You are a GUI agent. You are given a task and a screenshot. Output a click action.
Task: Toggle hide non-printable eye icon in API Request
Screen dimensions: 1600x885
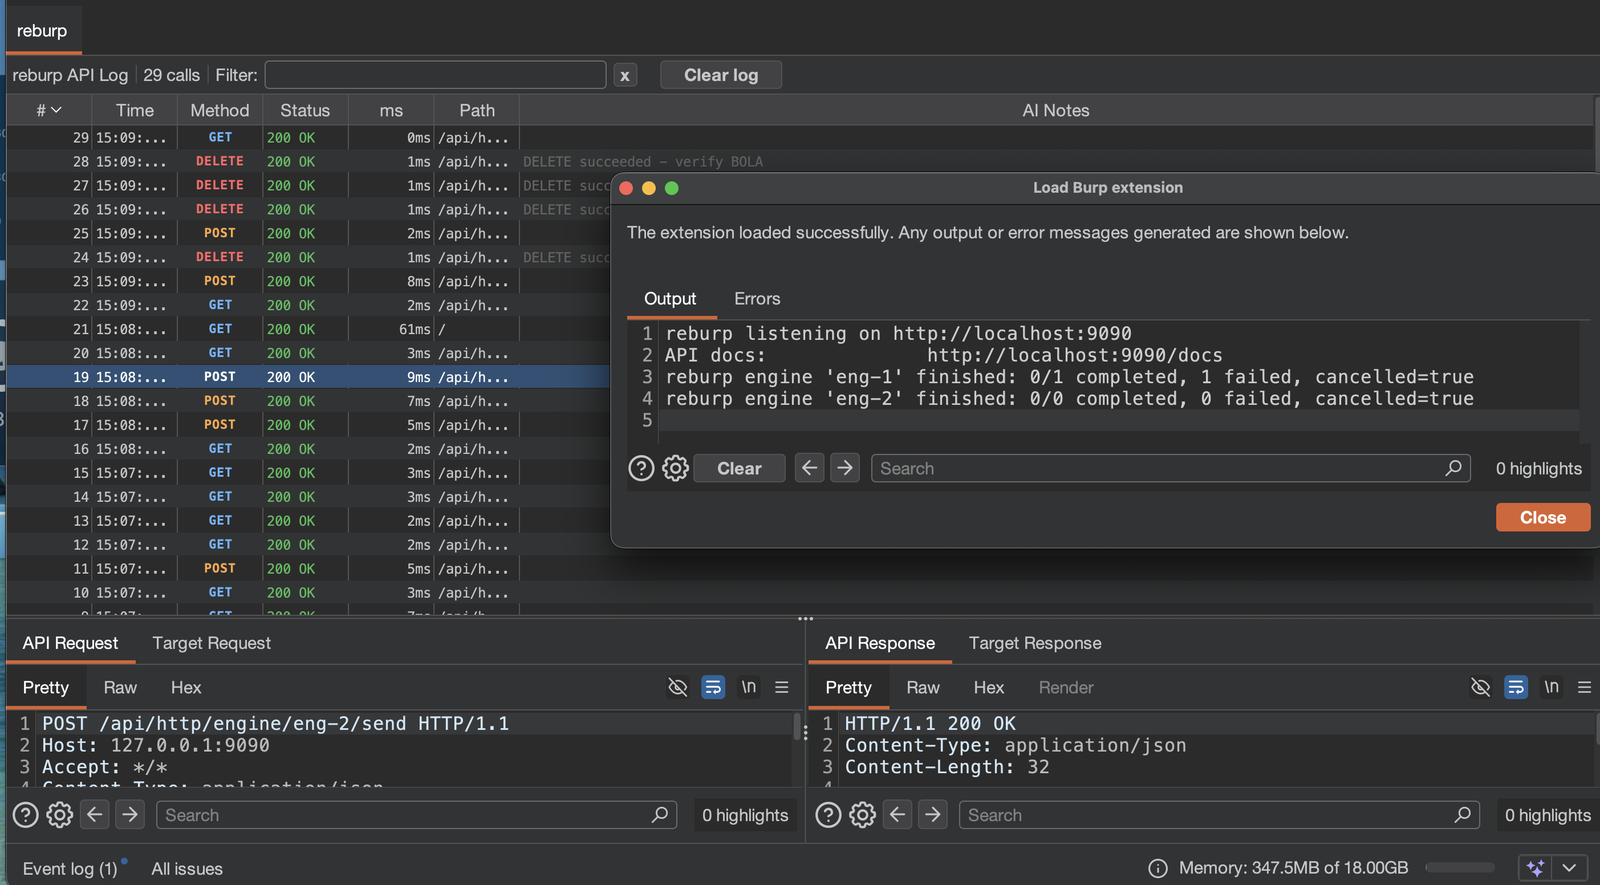678,687
